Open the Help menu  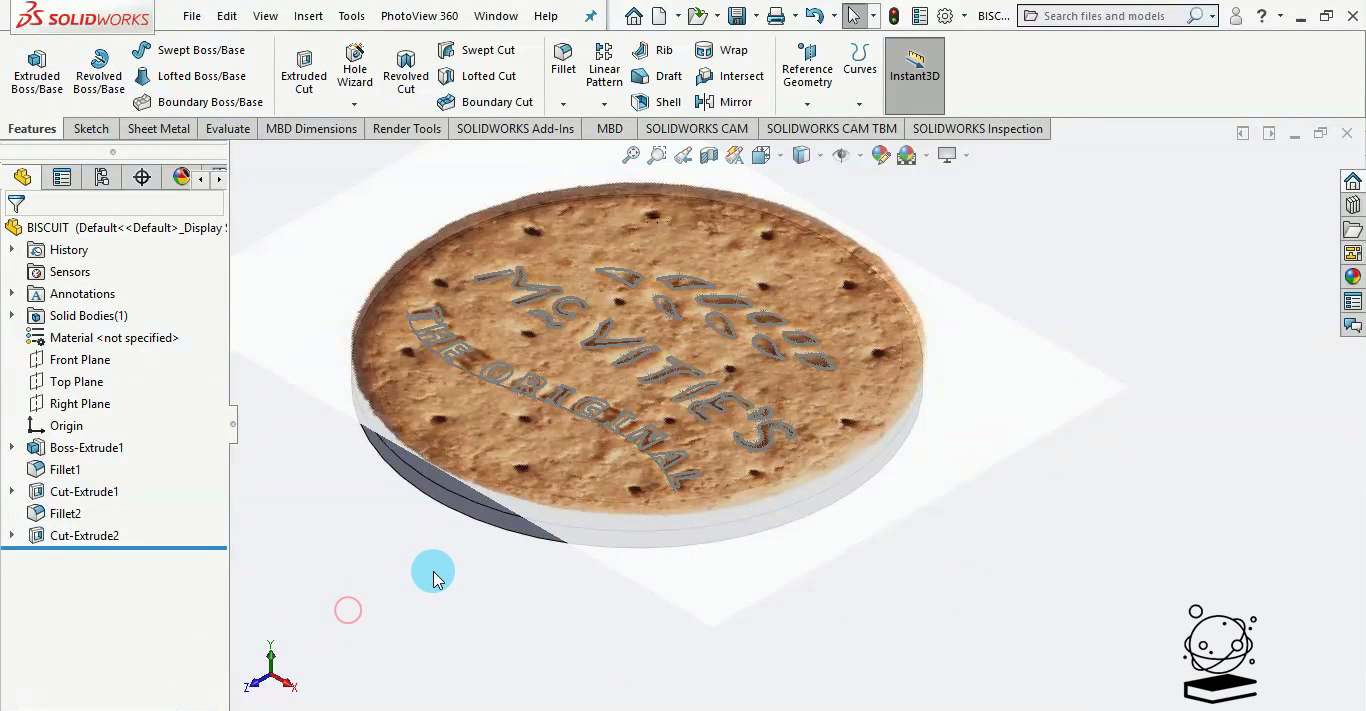(x=546, y=16)
